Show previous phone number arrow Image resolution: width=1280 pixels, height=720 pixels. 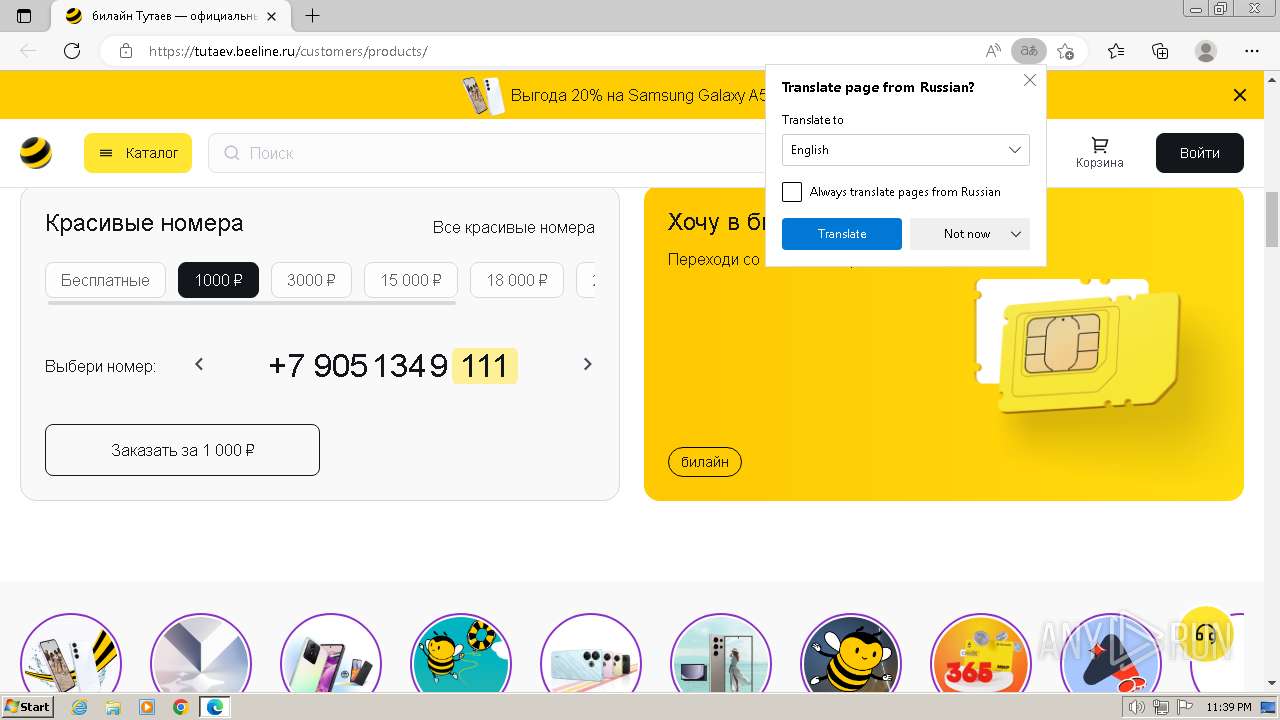199,365
